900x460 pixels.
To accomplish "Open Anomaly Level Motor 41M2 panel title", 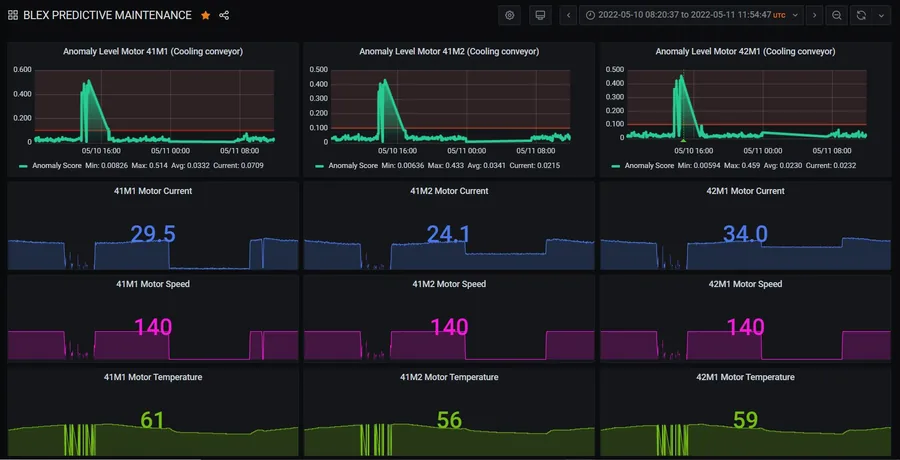I will (449, 51).
